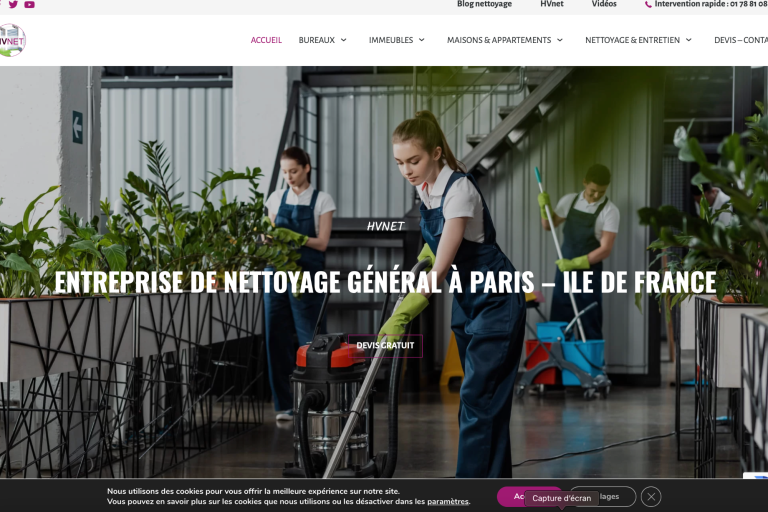Open the YouTube social icon
Screen dimensions: 768x512
point(29,4)
